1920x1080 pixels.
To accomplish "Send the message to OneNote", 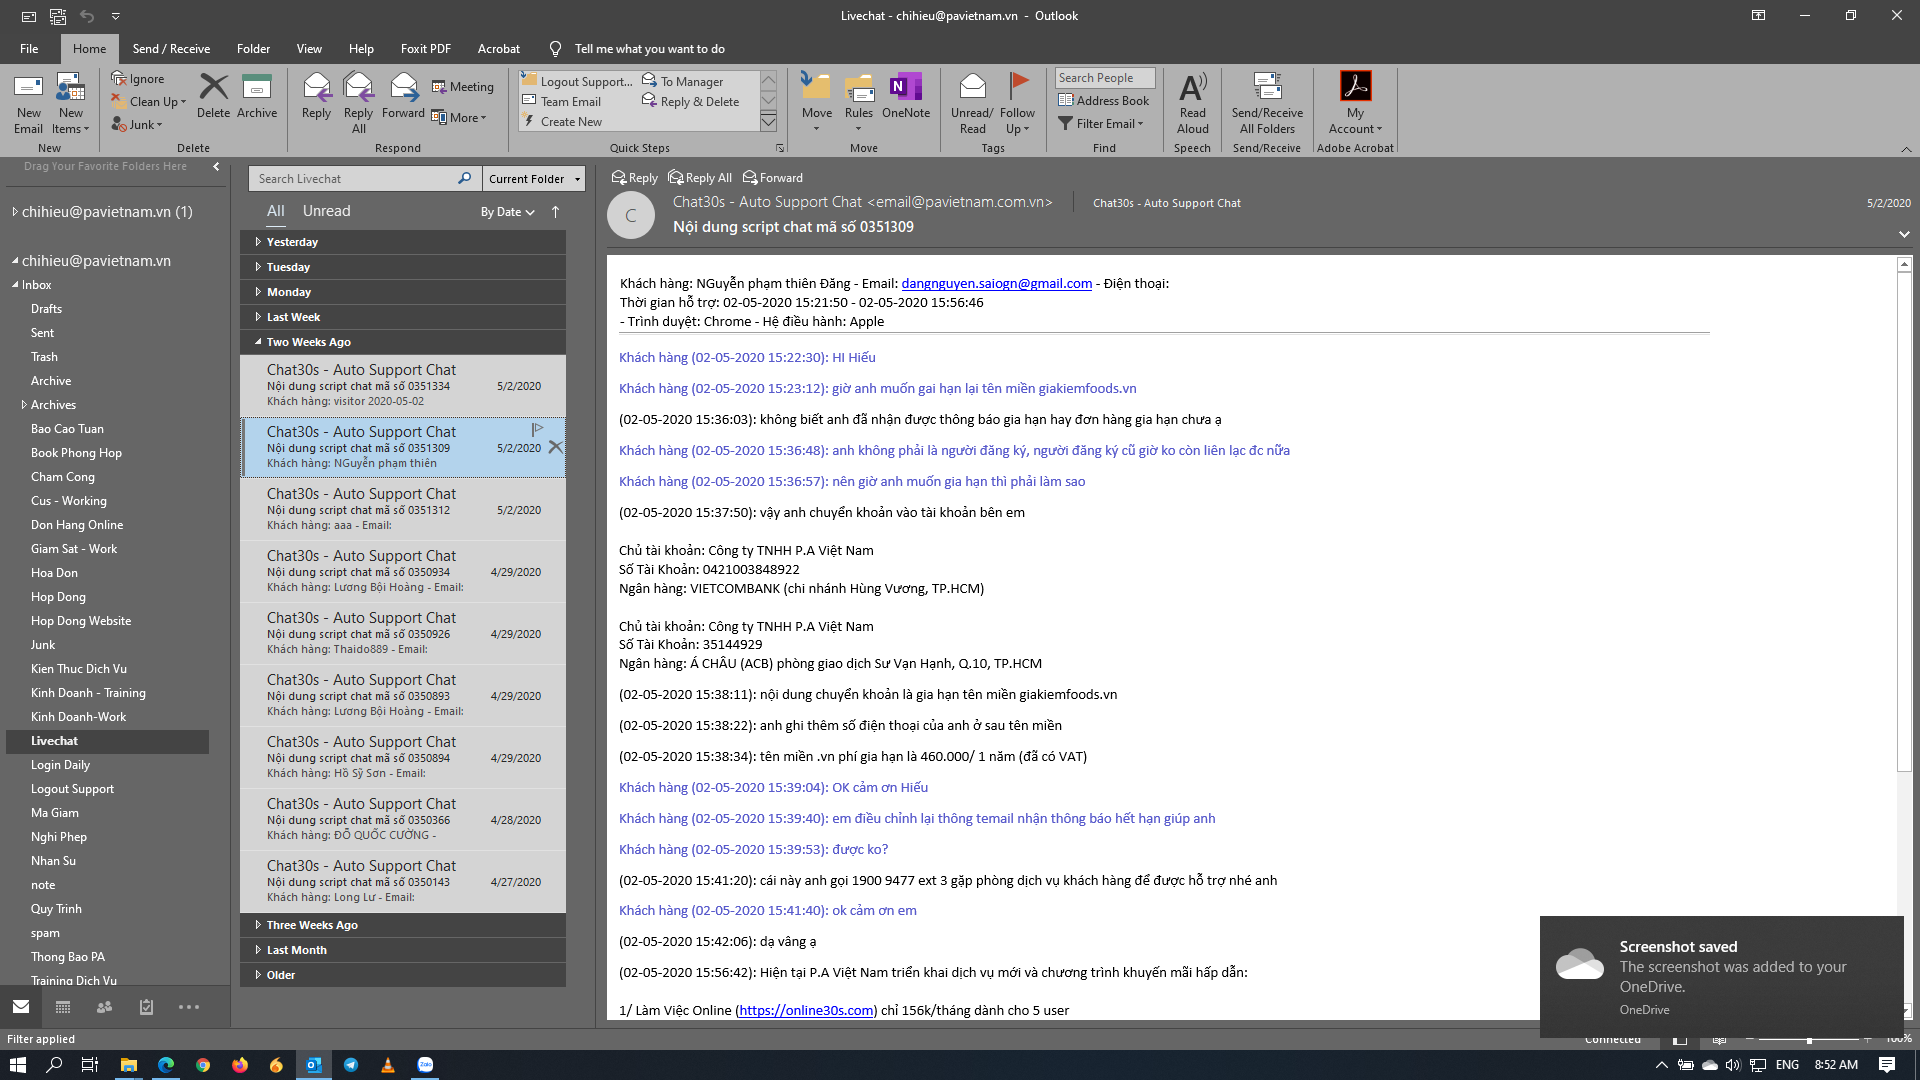I will point(906,96).
